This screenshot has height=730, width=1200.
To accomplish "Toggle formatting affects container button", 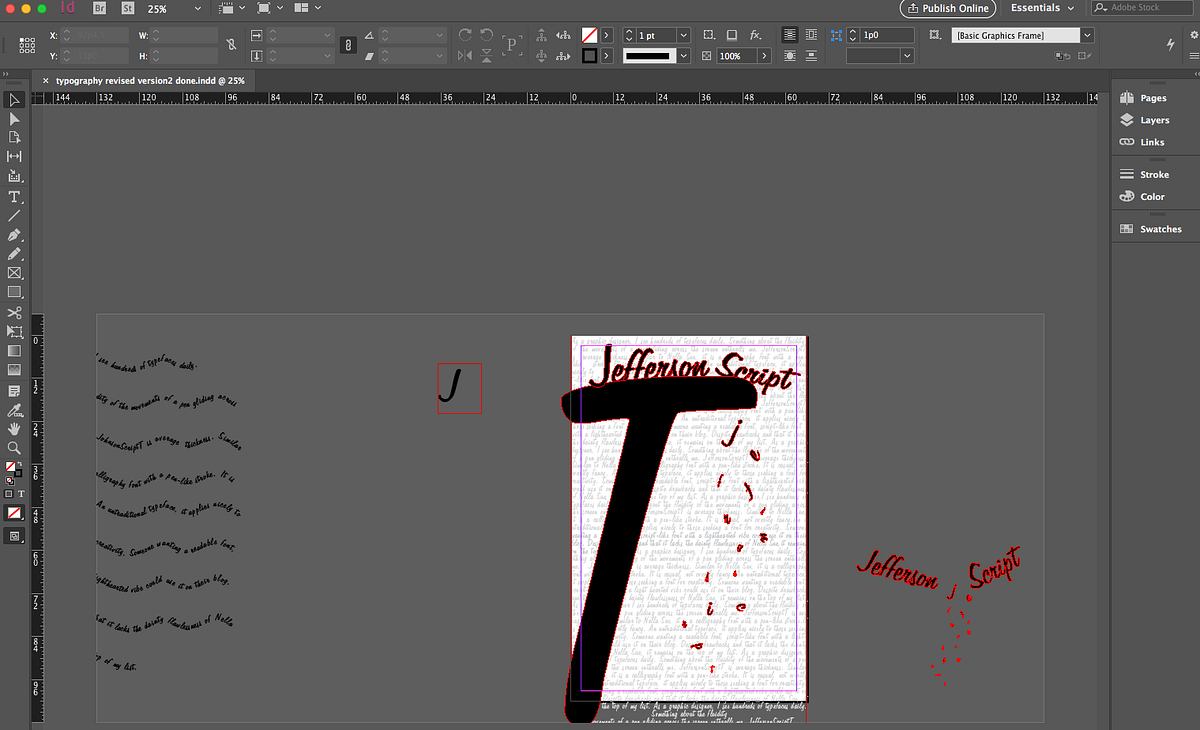I will pyautogui.click(x=8, y=493).
